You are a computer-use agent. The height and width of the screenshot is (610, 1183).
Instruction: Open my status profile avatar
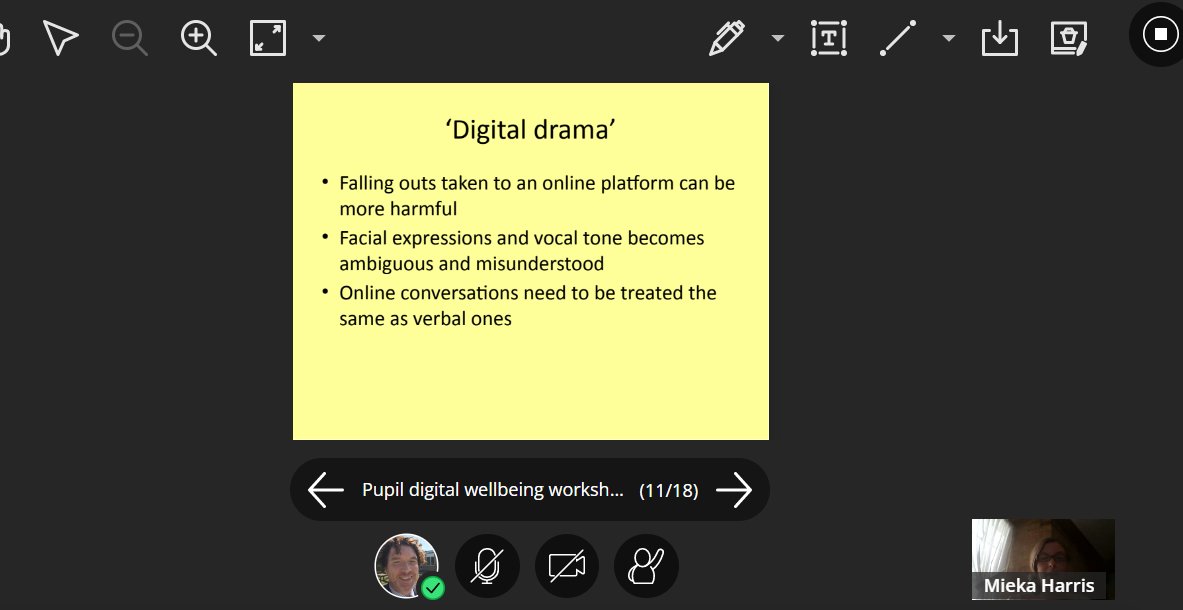pos(408,566)
